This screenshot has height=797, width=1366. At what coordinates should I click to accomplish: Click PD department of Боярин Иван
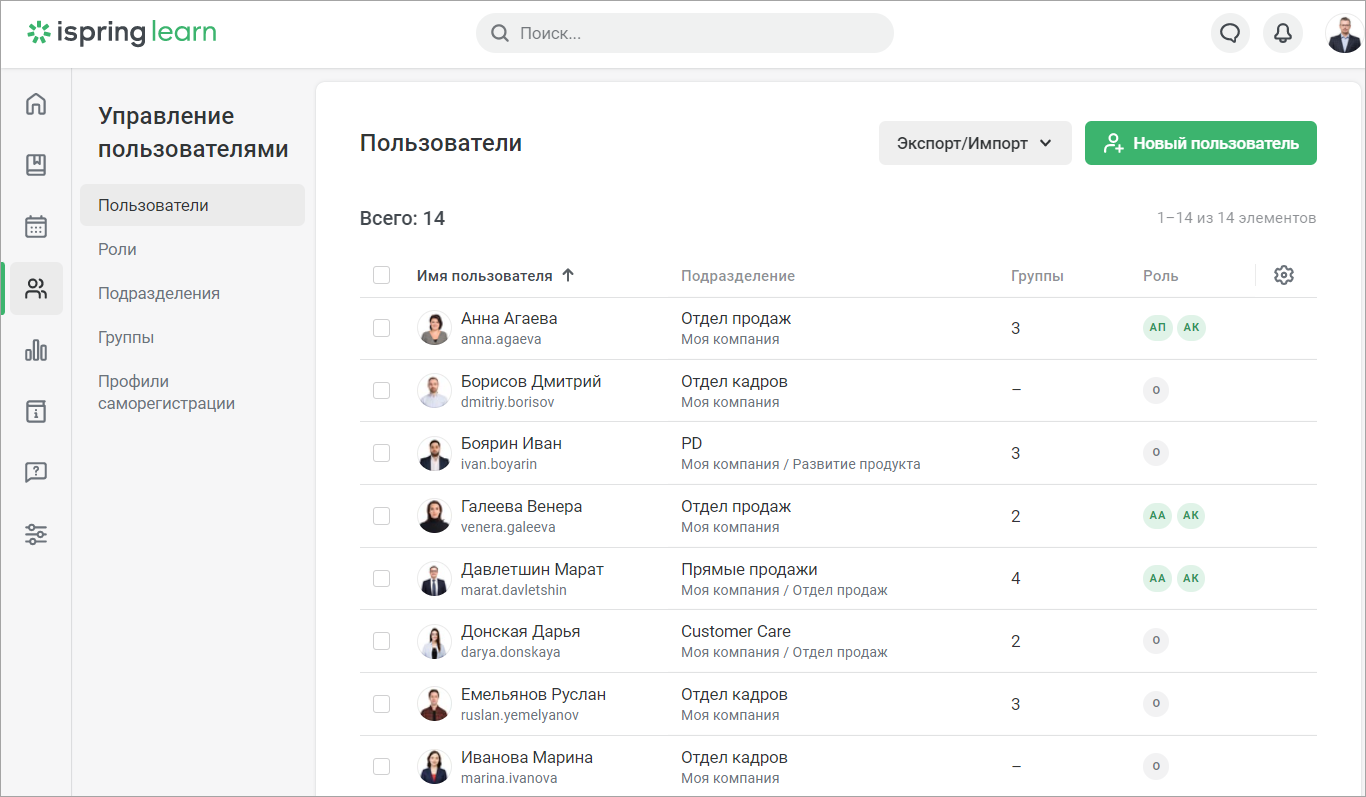point(691,443)
